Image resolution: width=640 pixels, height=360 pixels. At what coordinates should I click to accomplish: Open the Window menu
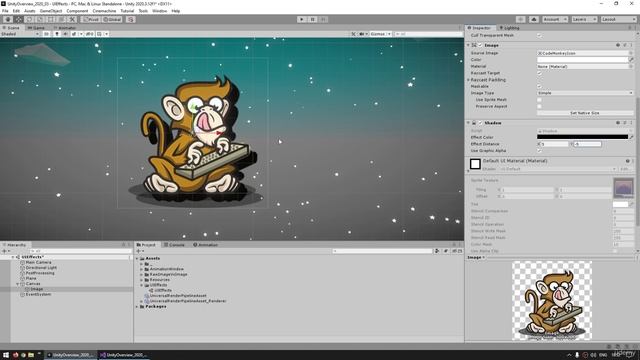159,11
